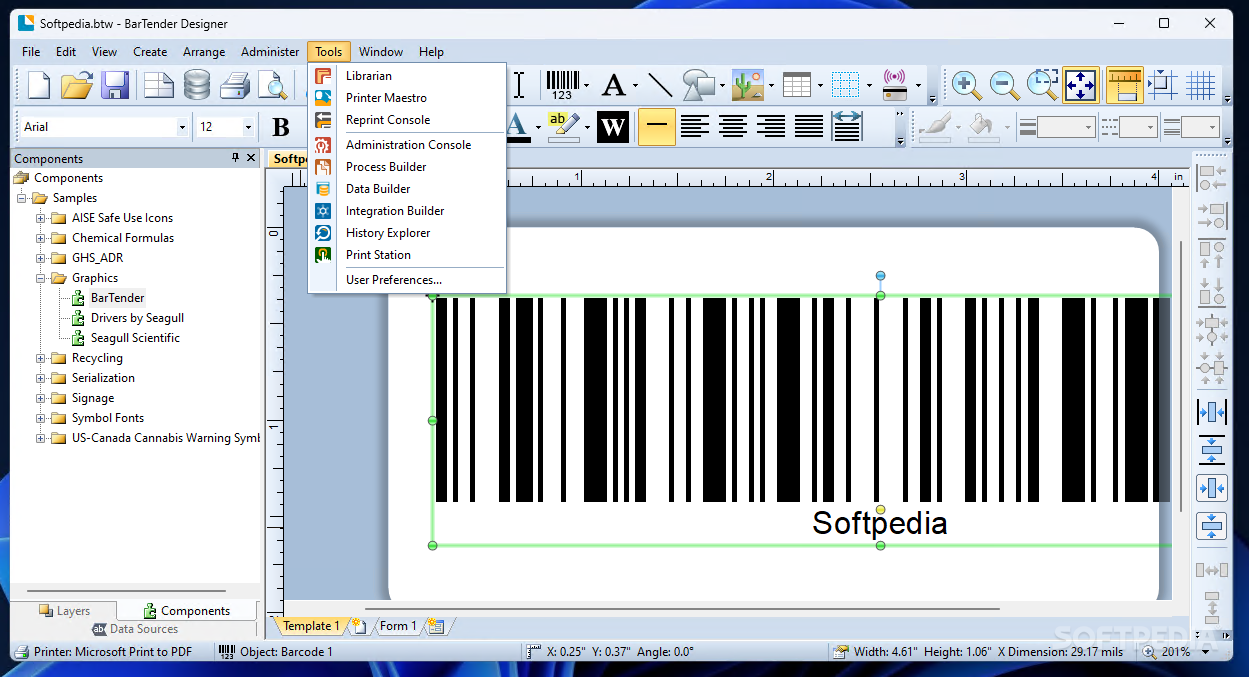The height and width of the screenshot is (677, 1249).
Task: Choose Integration Builder from Tools menu
Action: [x=407, y=211]
